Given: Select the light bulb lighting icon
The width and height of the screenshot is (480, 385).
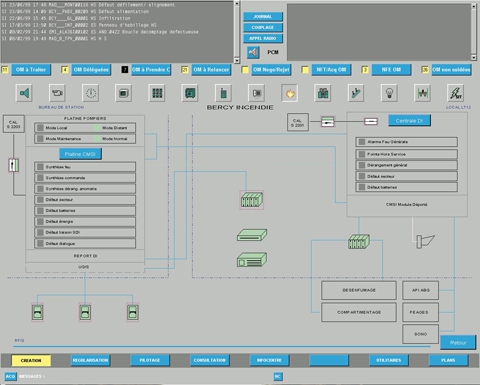Looking at the screenshot, I should click(x=389, y=93).
